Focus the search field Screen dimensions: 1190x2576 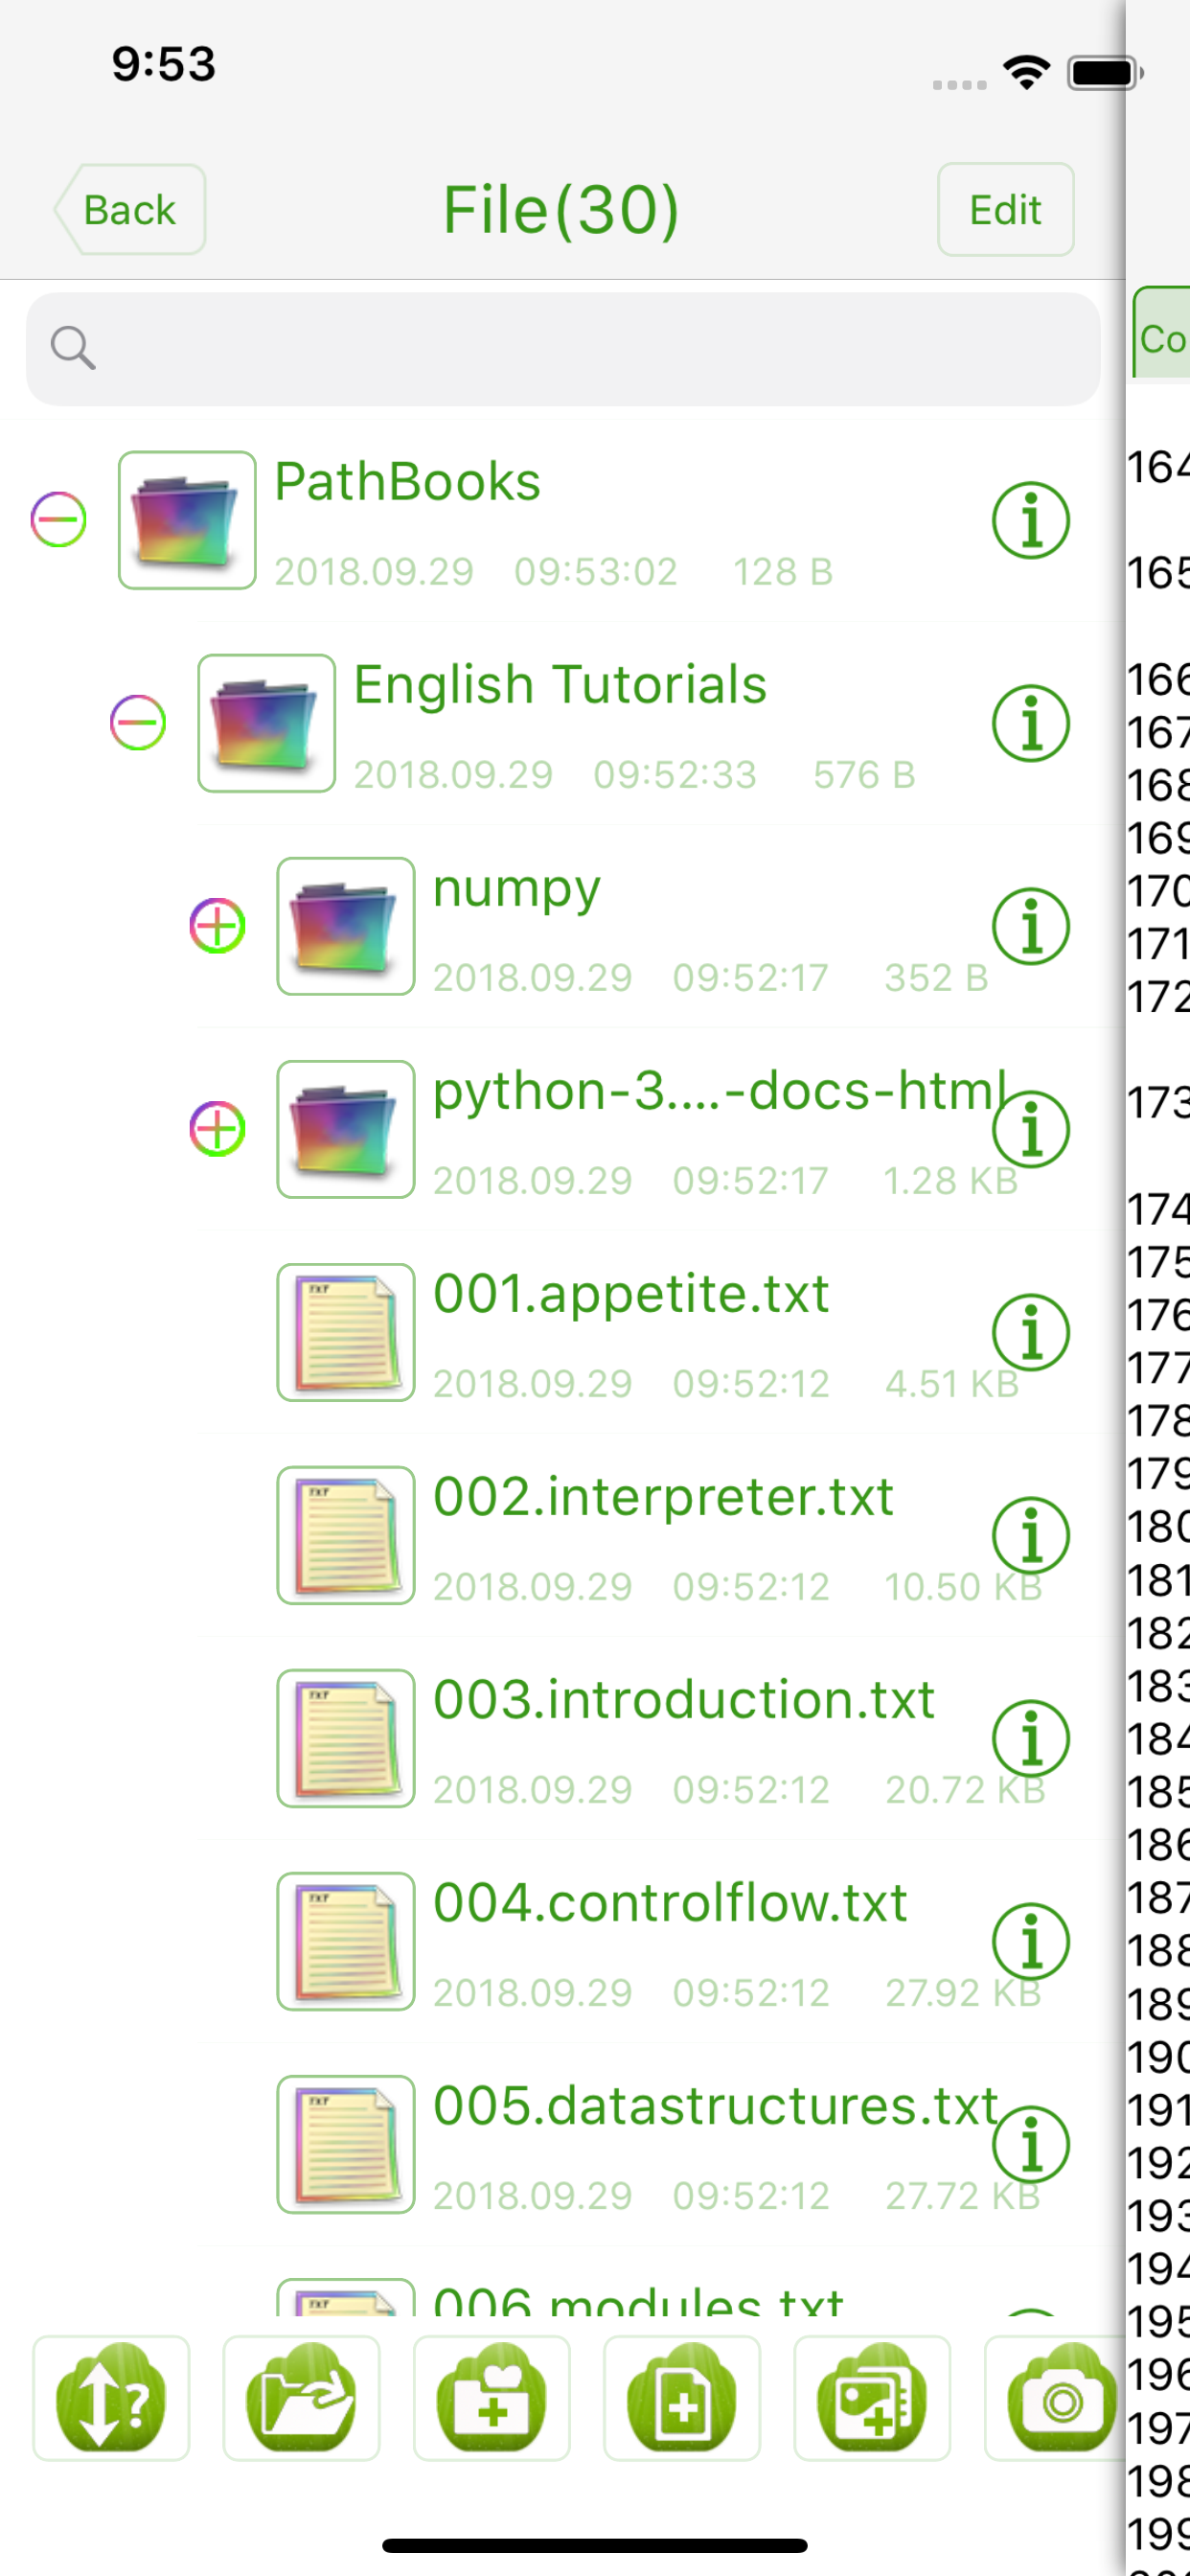(562, 349)
